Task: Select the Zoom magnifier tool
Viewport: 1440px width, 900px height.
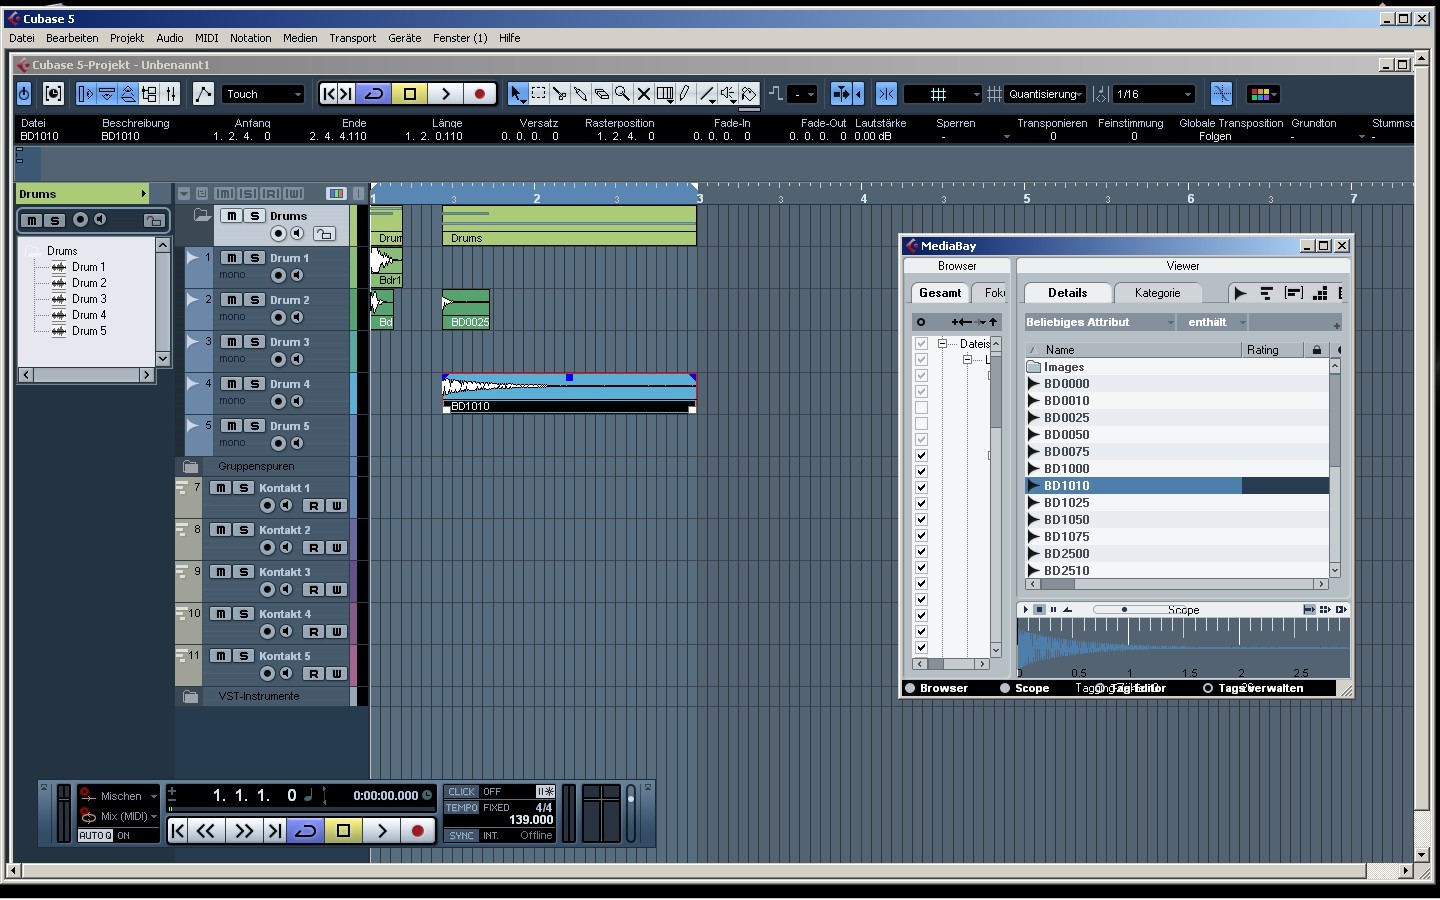Action: point(622,94)
